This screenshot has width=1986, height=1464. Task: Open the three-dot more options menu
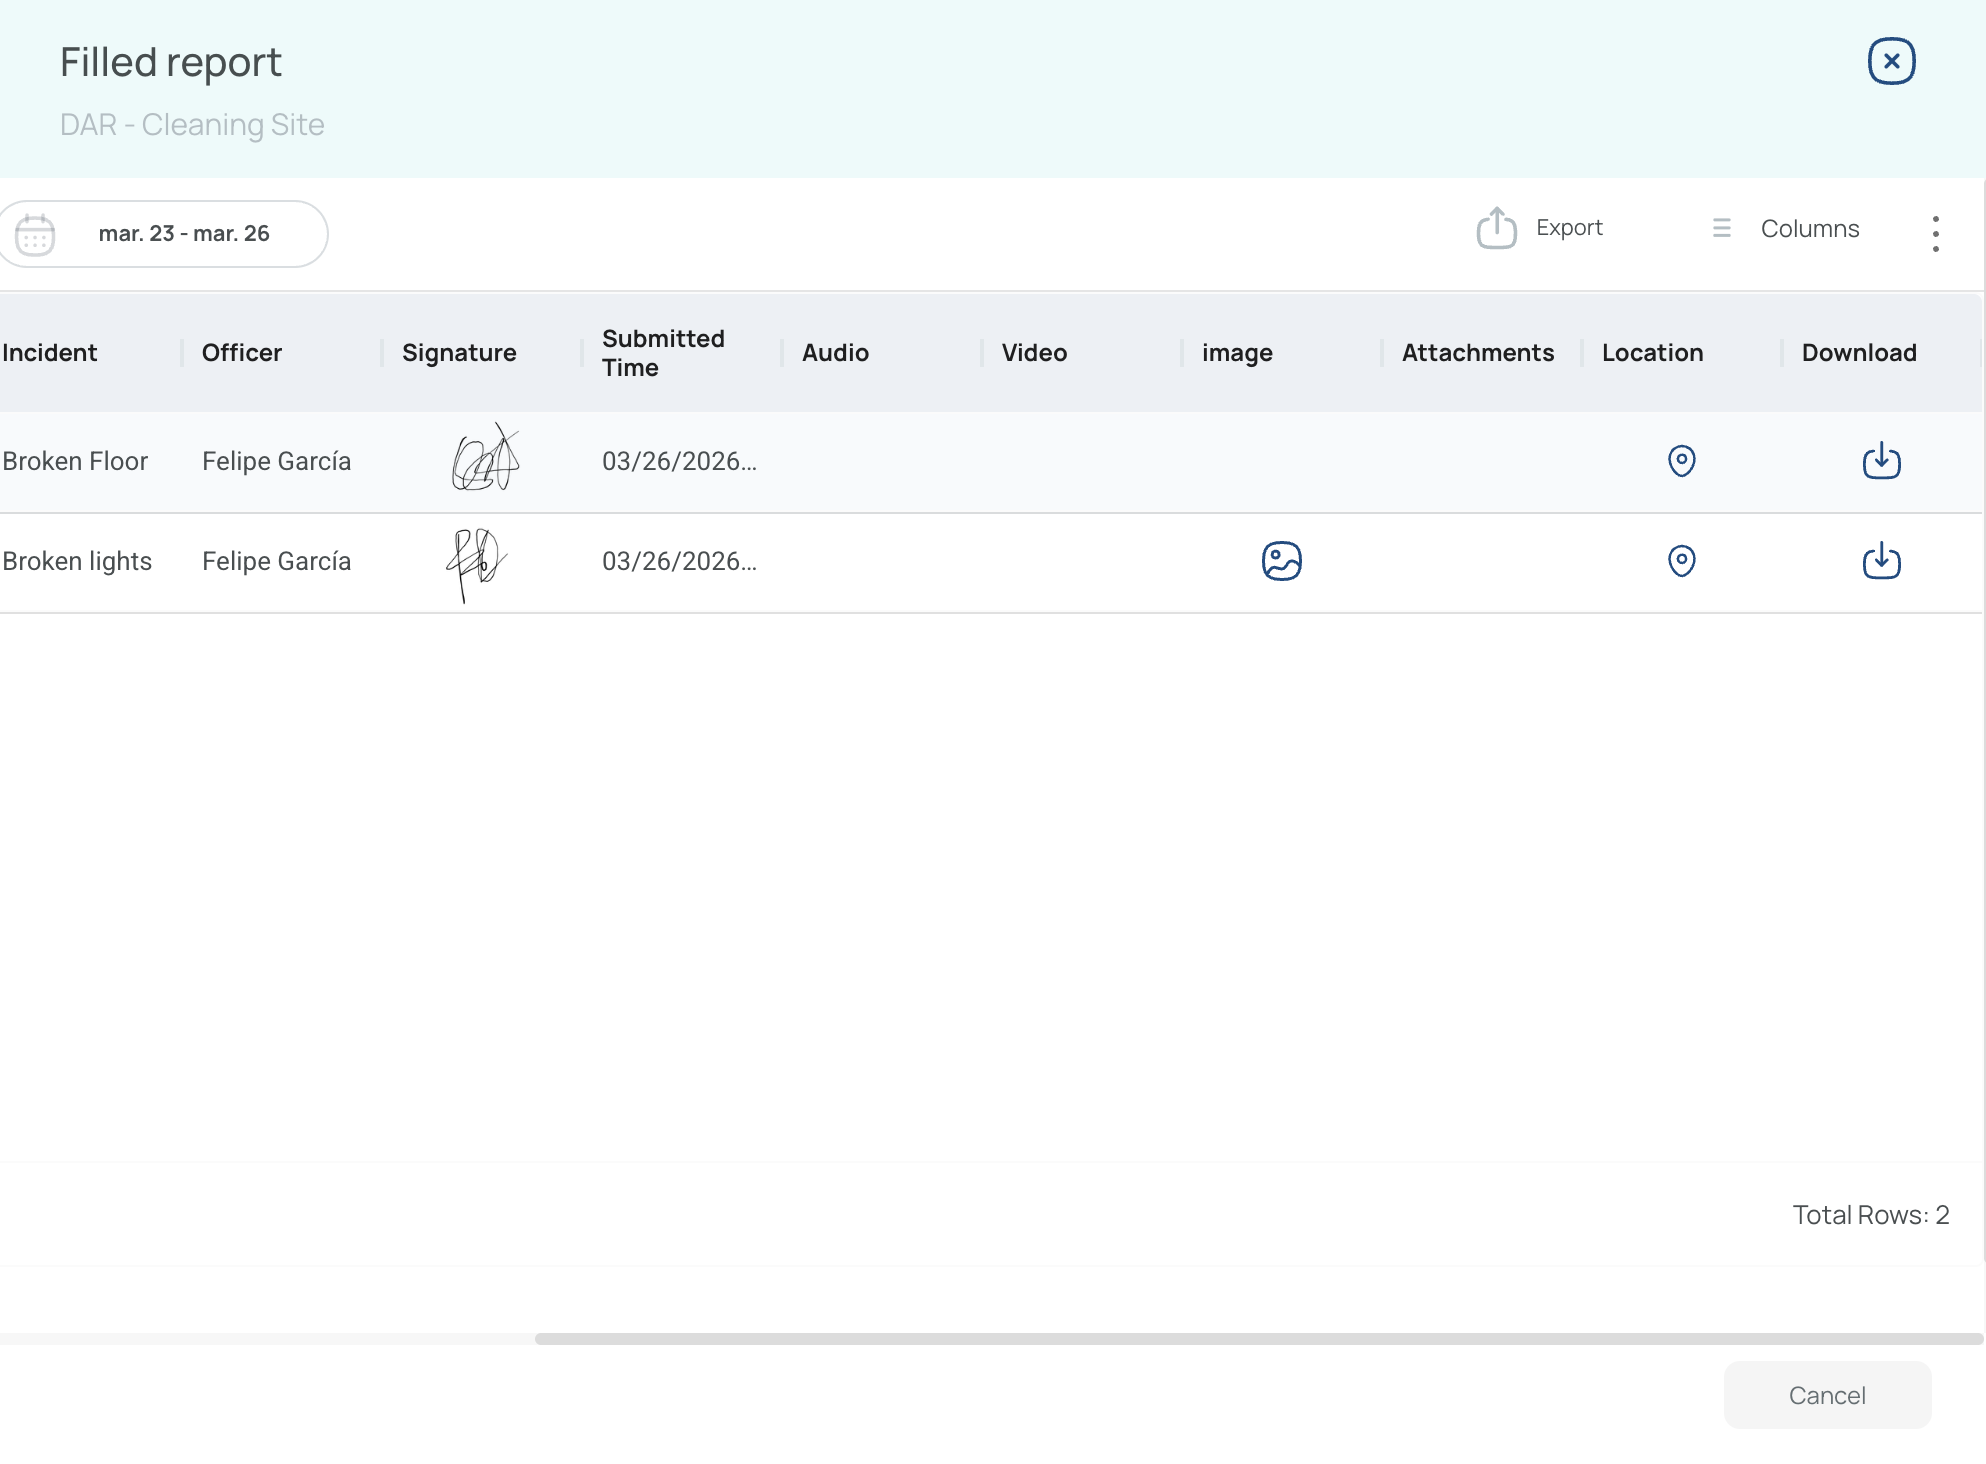coord(1935,233)
